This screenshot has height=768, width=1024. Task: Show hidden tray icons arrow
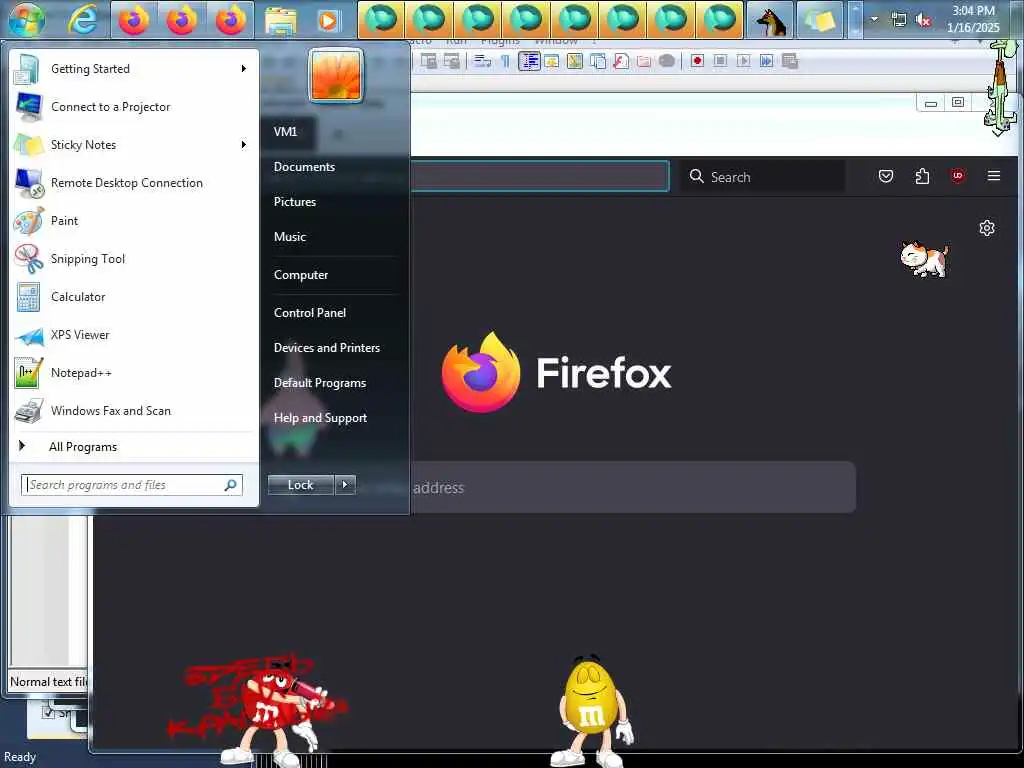tap(874, 19)
